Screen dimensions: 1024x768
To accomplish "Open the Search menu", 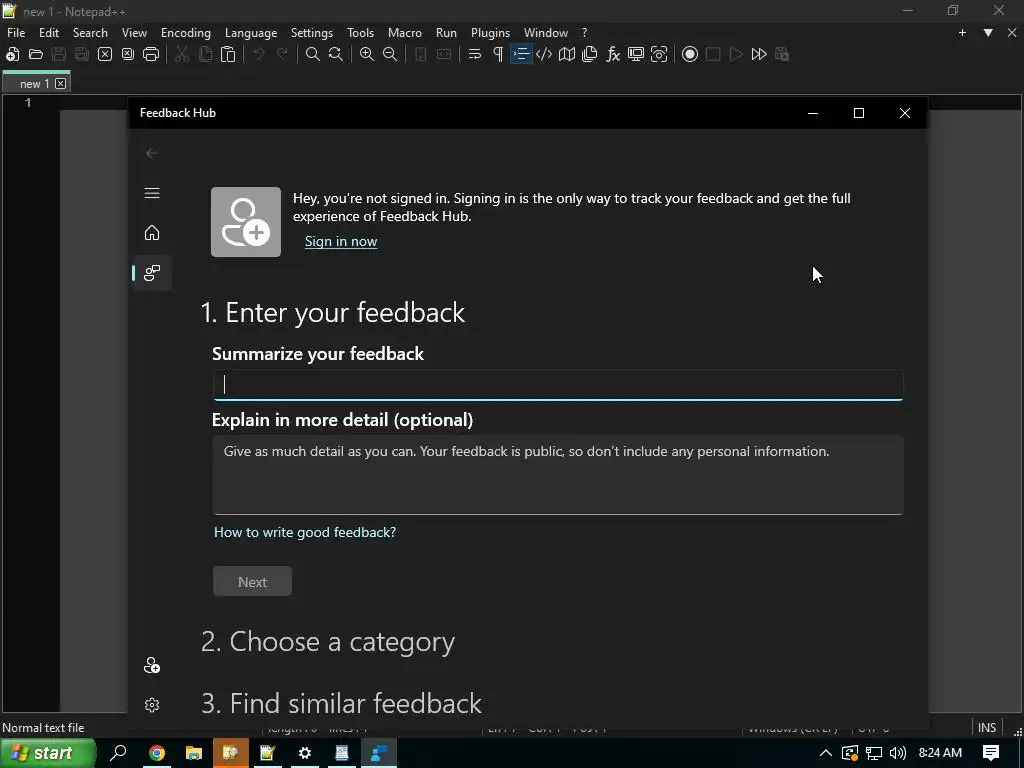I will pyautogui.click(x=90, y=33).
